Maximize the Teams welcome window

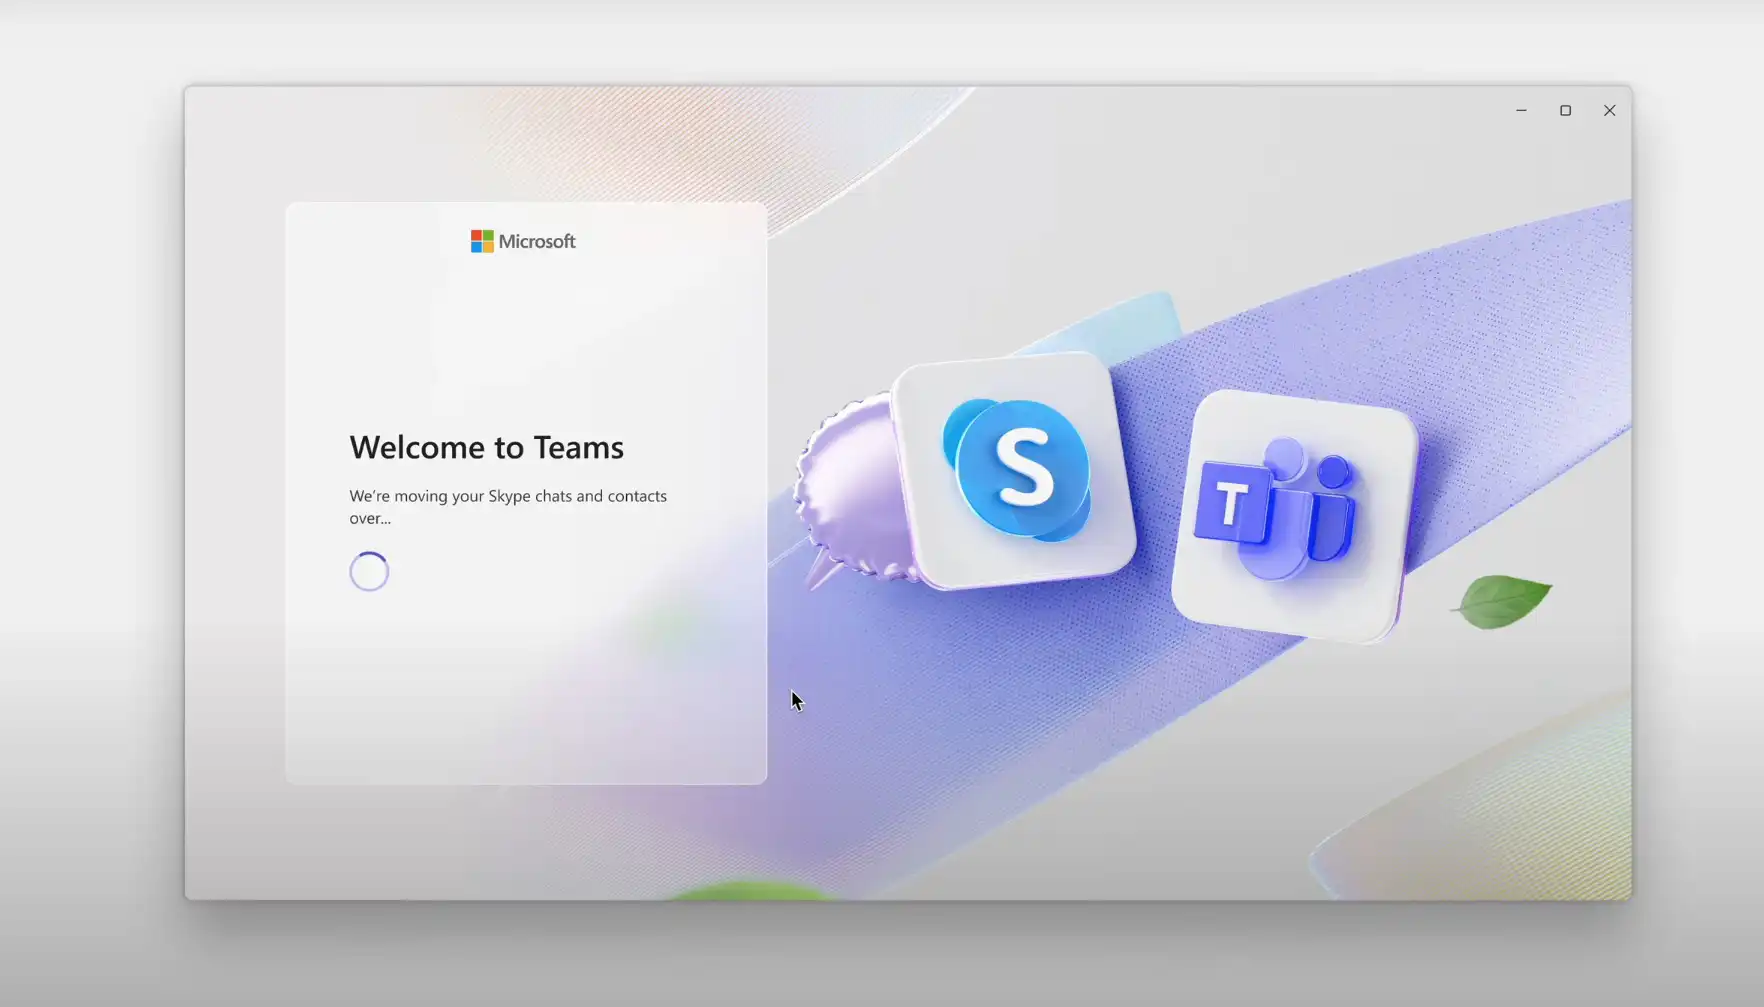1565,111
